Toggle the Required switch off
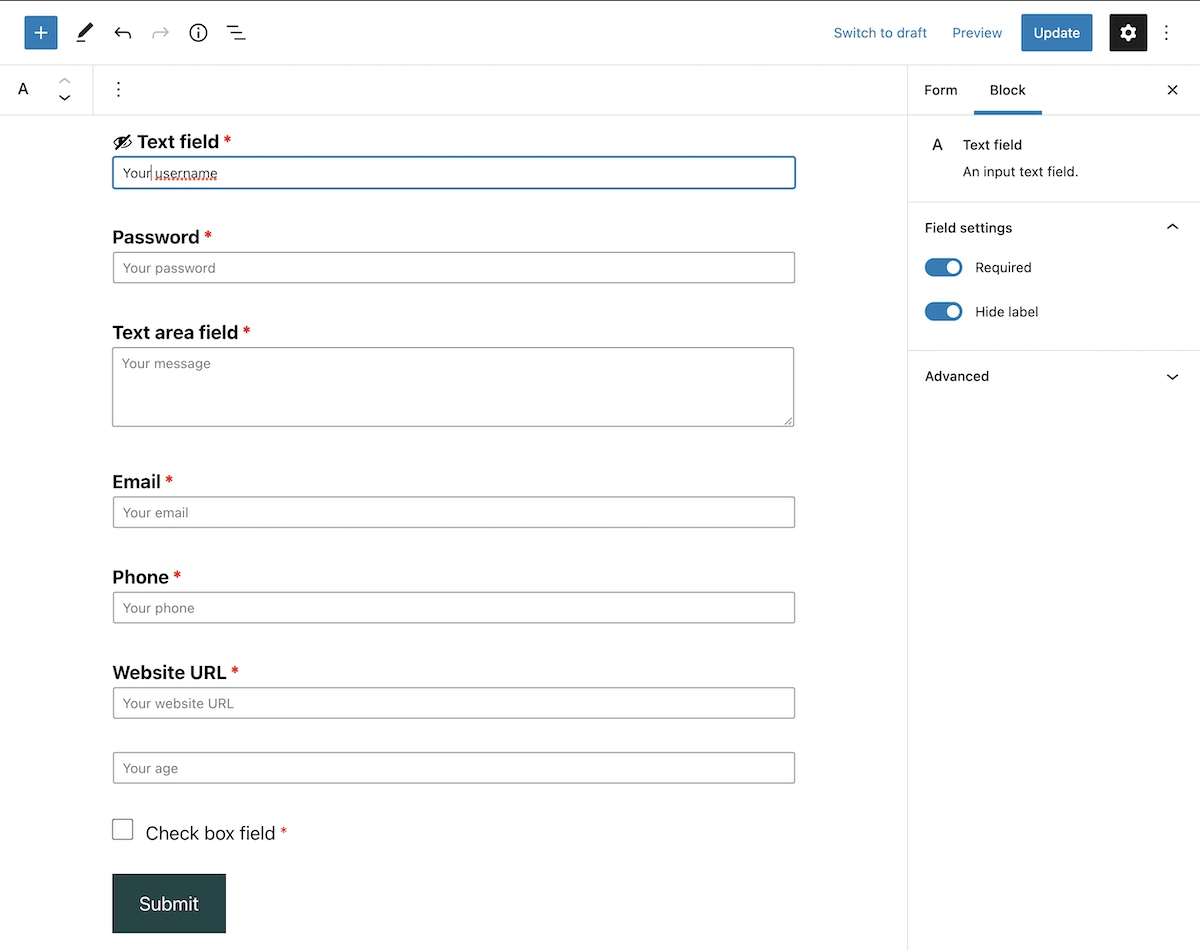 pos(943,267)
